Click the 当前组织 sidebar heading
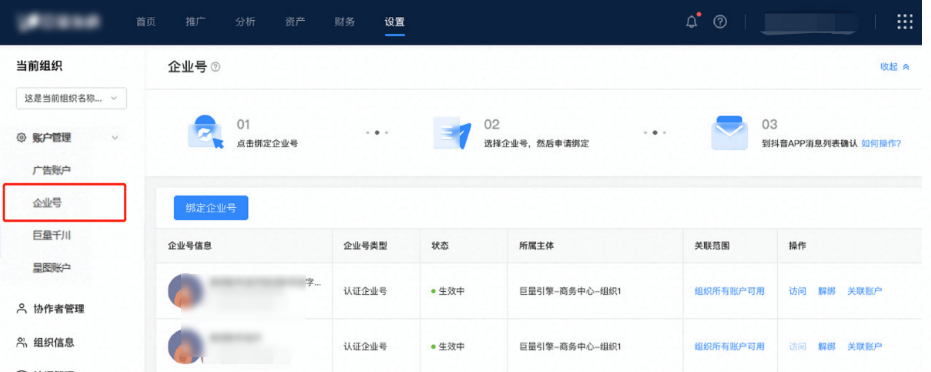Viewport: 931px width, 372px height. pos(39,66)
